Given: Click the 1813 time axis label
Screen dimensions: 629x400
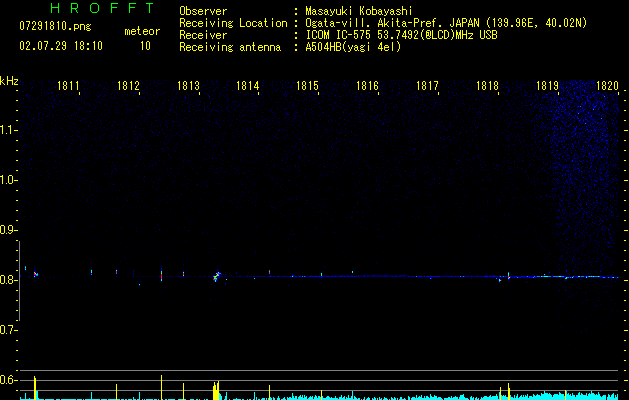Looking at the screenshot, I should point(188,85).
